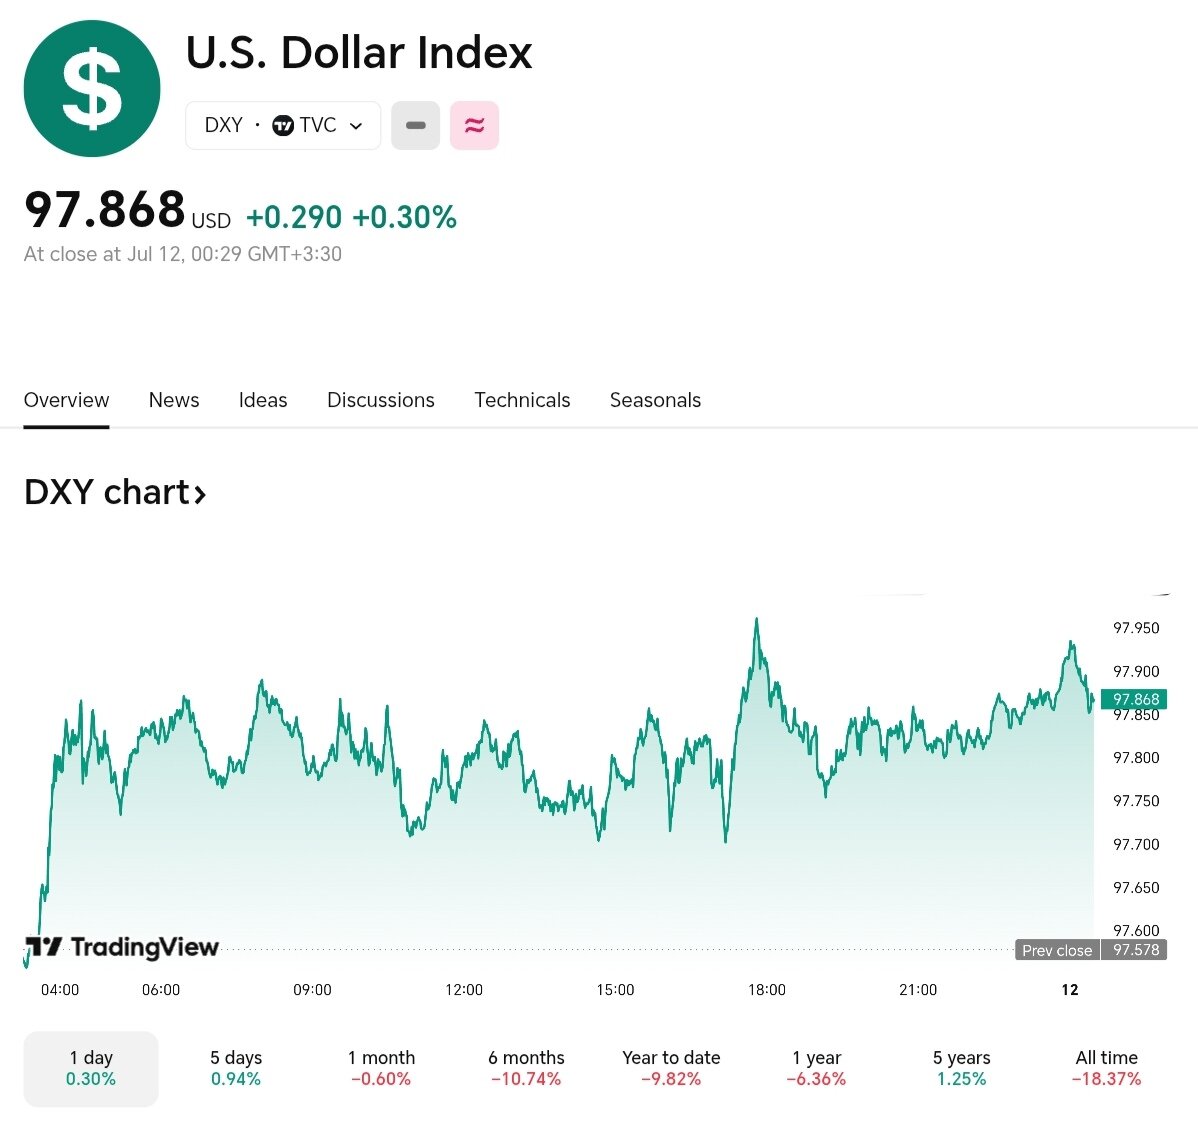The image size is (1198, 1145).
Task: Select the 5 days time range
Action: 235,1068
